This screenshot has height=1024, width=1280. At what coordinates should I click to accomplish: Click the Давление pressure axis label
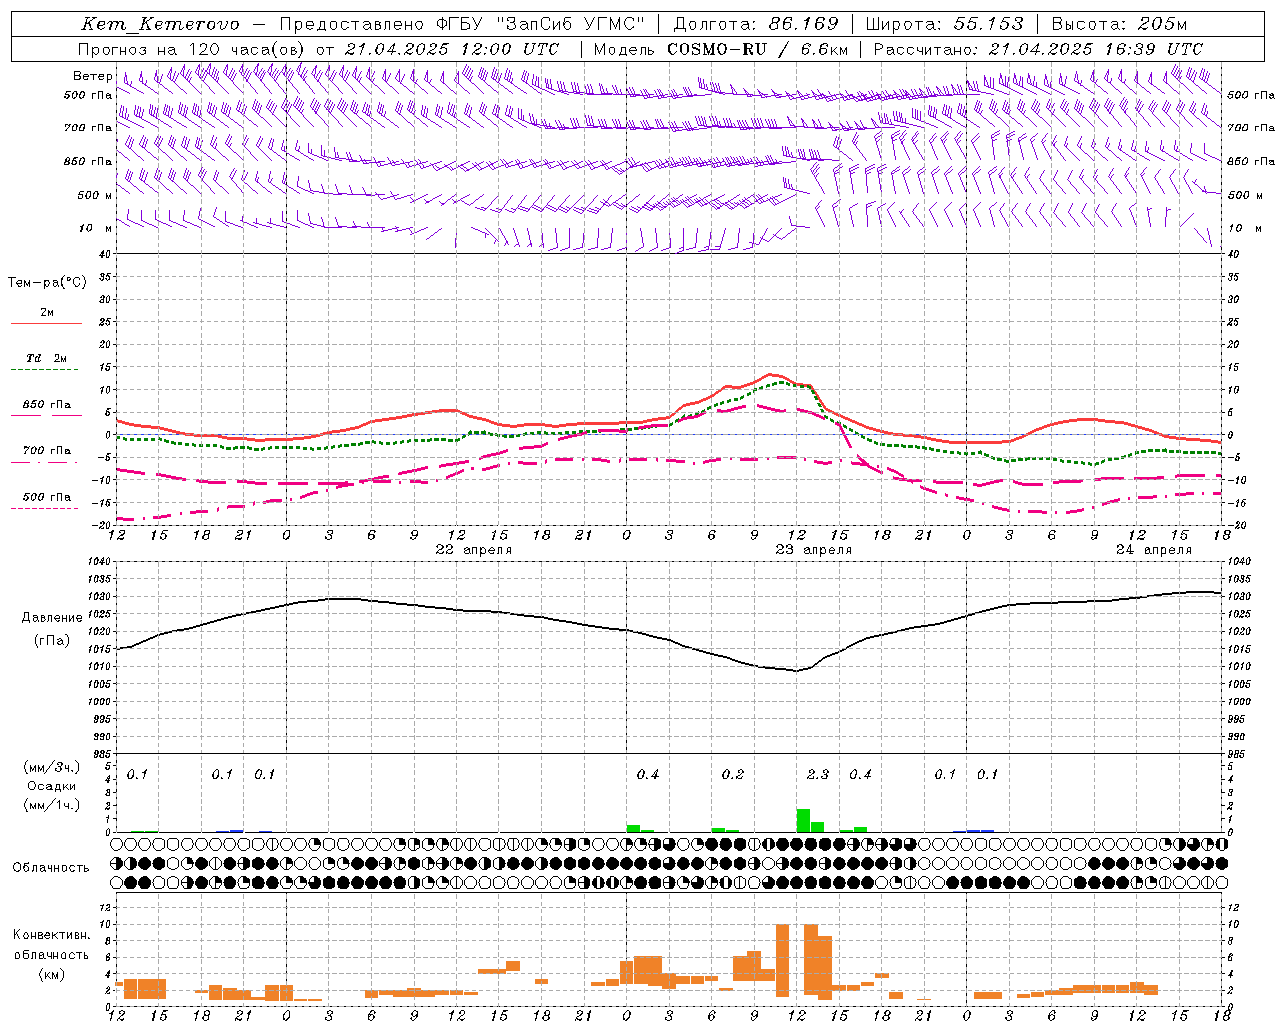pyautogui.click(x=52, y=618)
